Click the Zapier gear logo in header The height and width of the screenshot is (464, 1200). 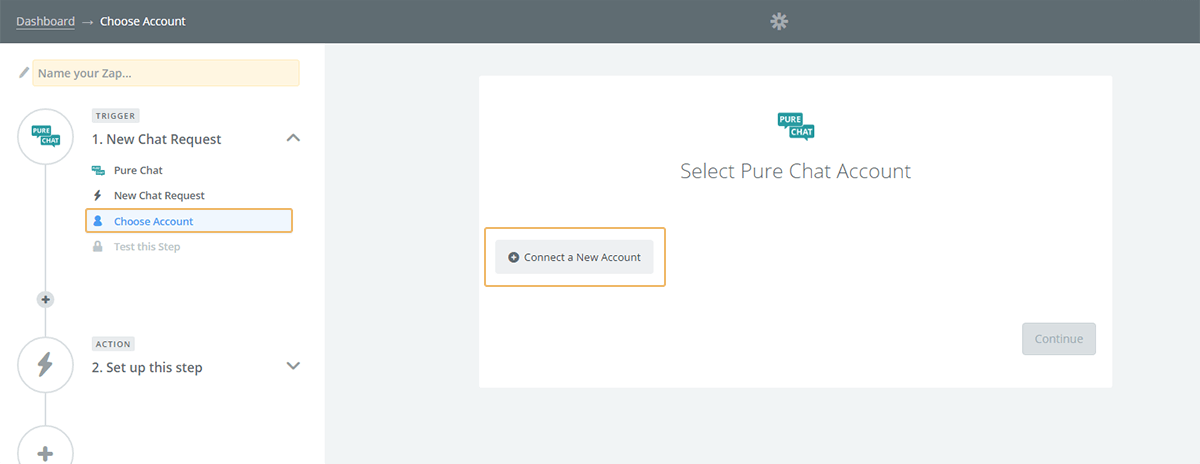pos(779,21)
